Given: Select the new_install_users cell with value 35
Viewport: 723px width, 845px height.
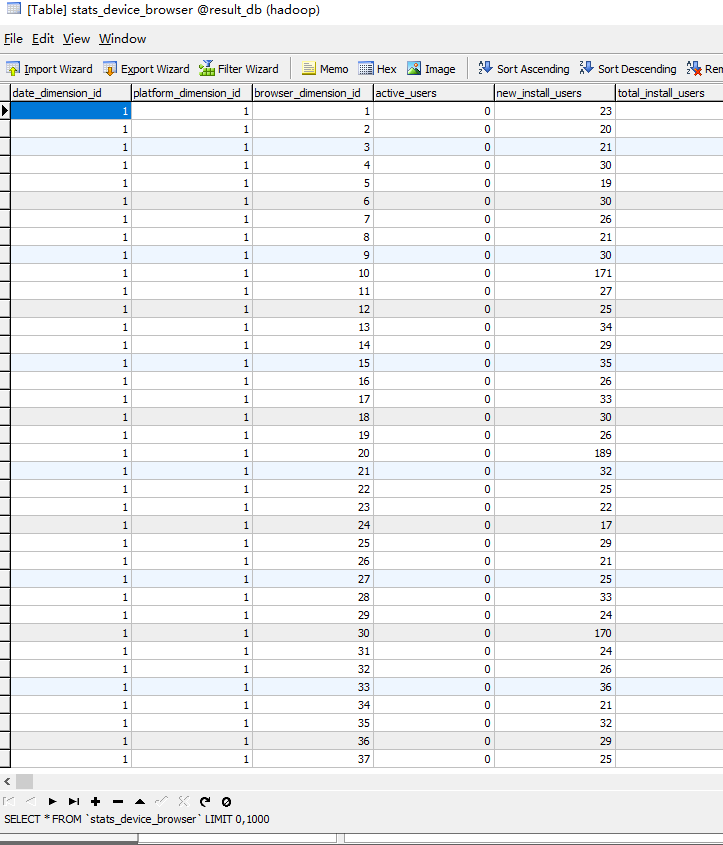Looking at the screenshot, I should 554,363.
